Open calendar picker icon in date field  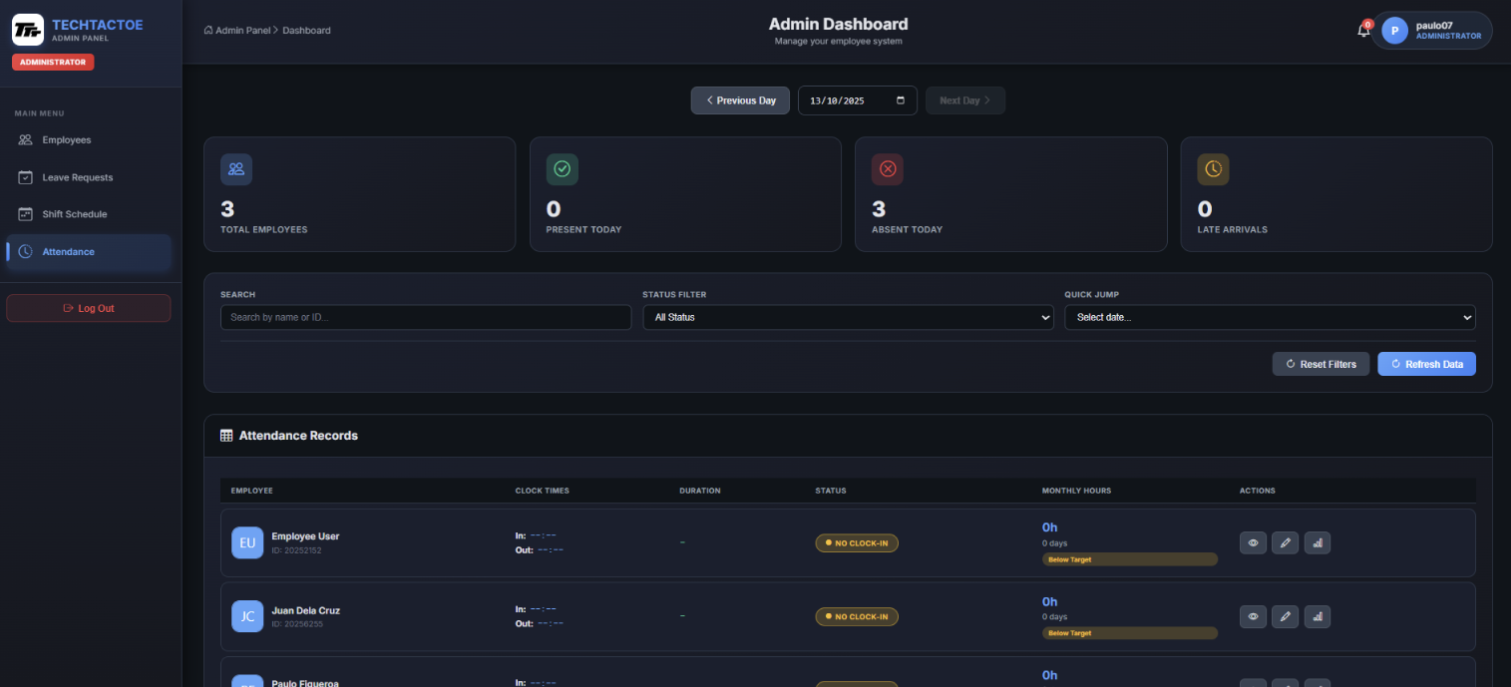click(x=901, y=100)
